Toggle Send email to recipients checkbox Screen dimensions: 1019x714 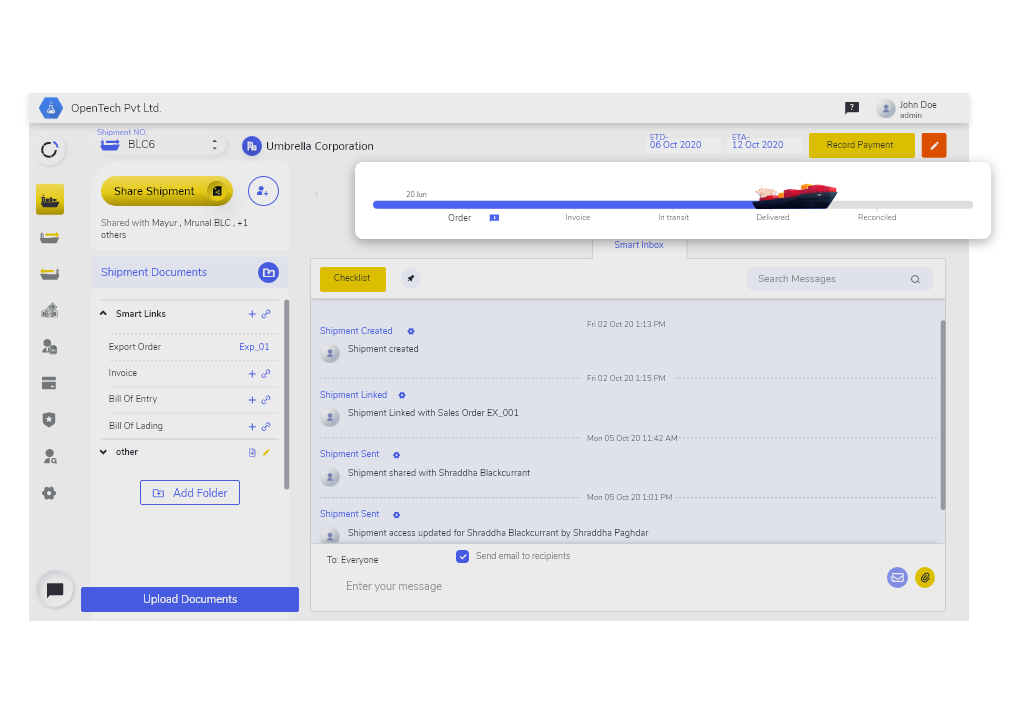[462, 556]
